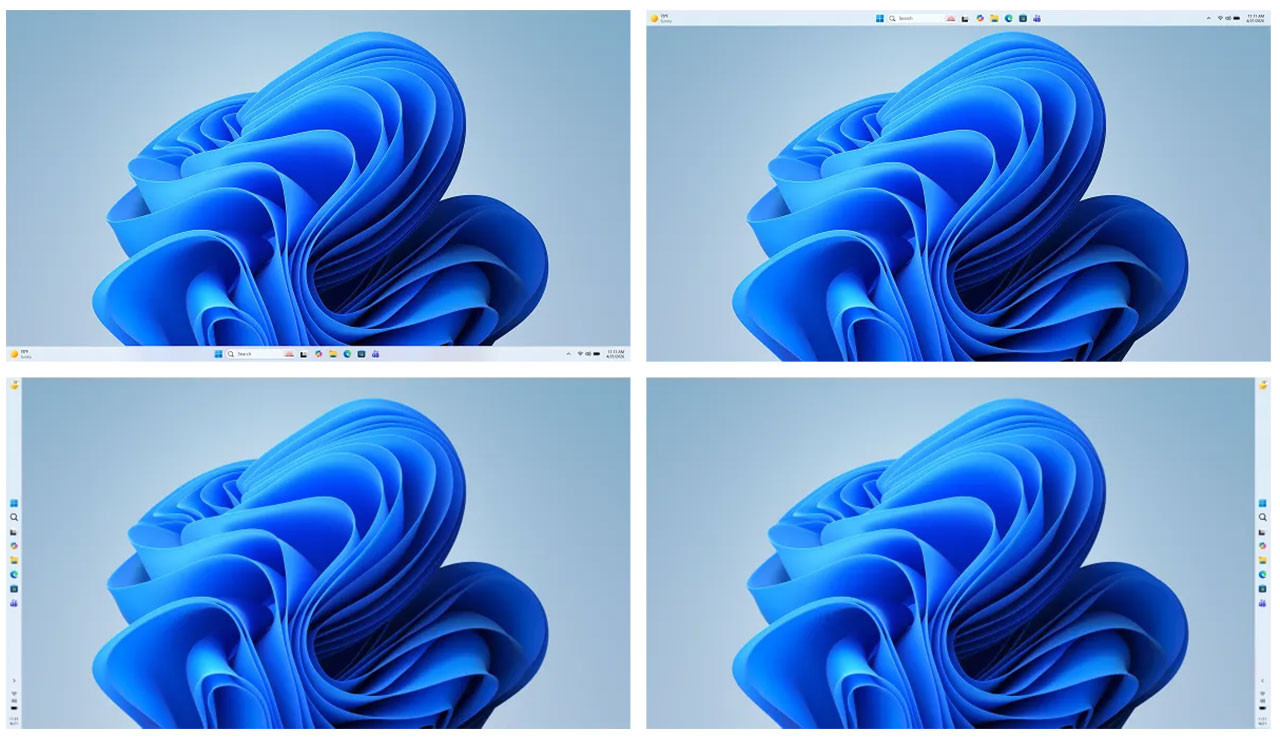Expand the tray chevron on the left taskbar
Screen dimensions: 1280x737
(x=14, y=681)
